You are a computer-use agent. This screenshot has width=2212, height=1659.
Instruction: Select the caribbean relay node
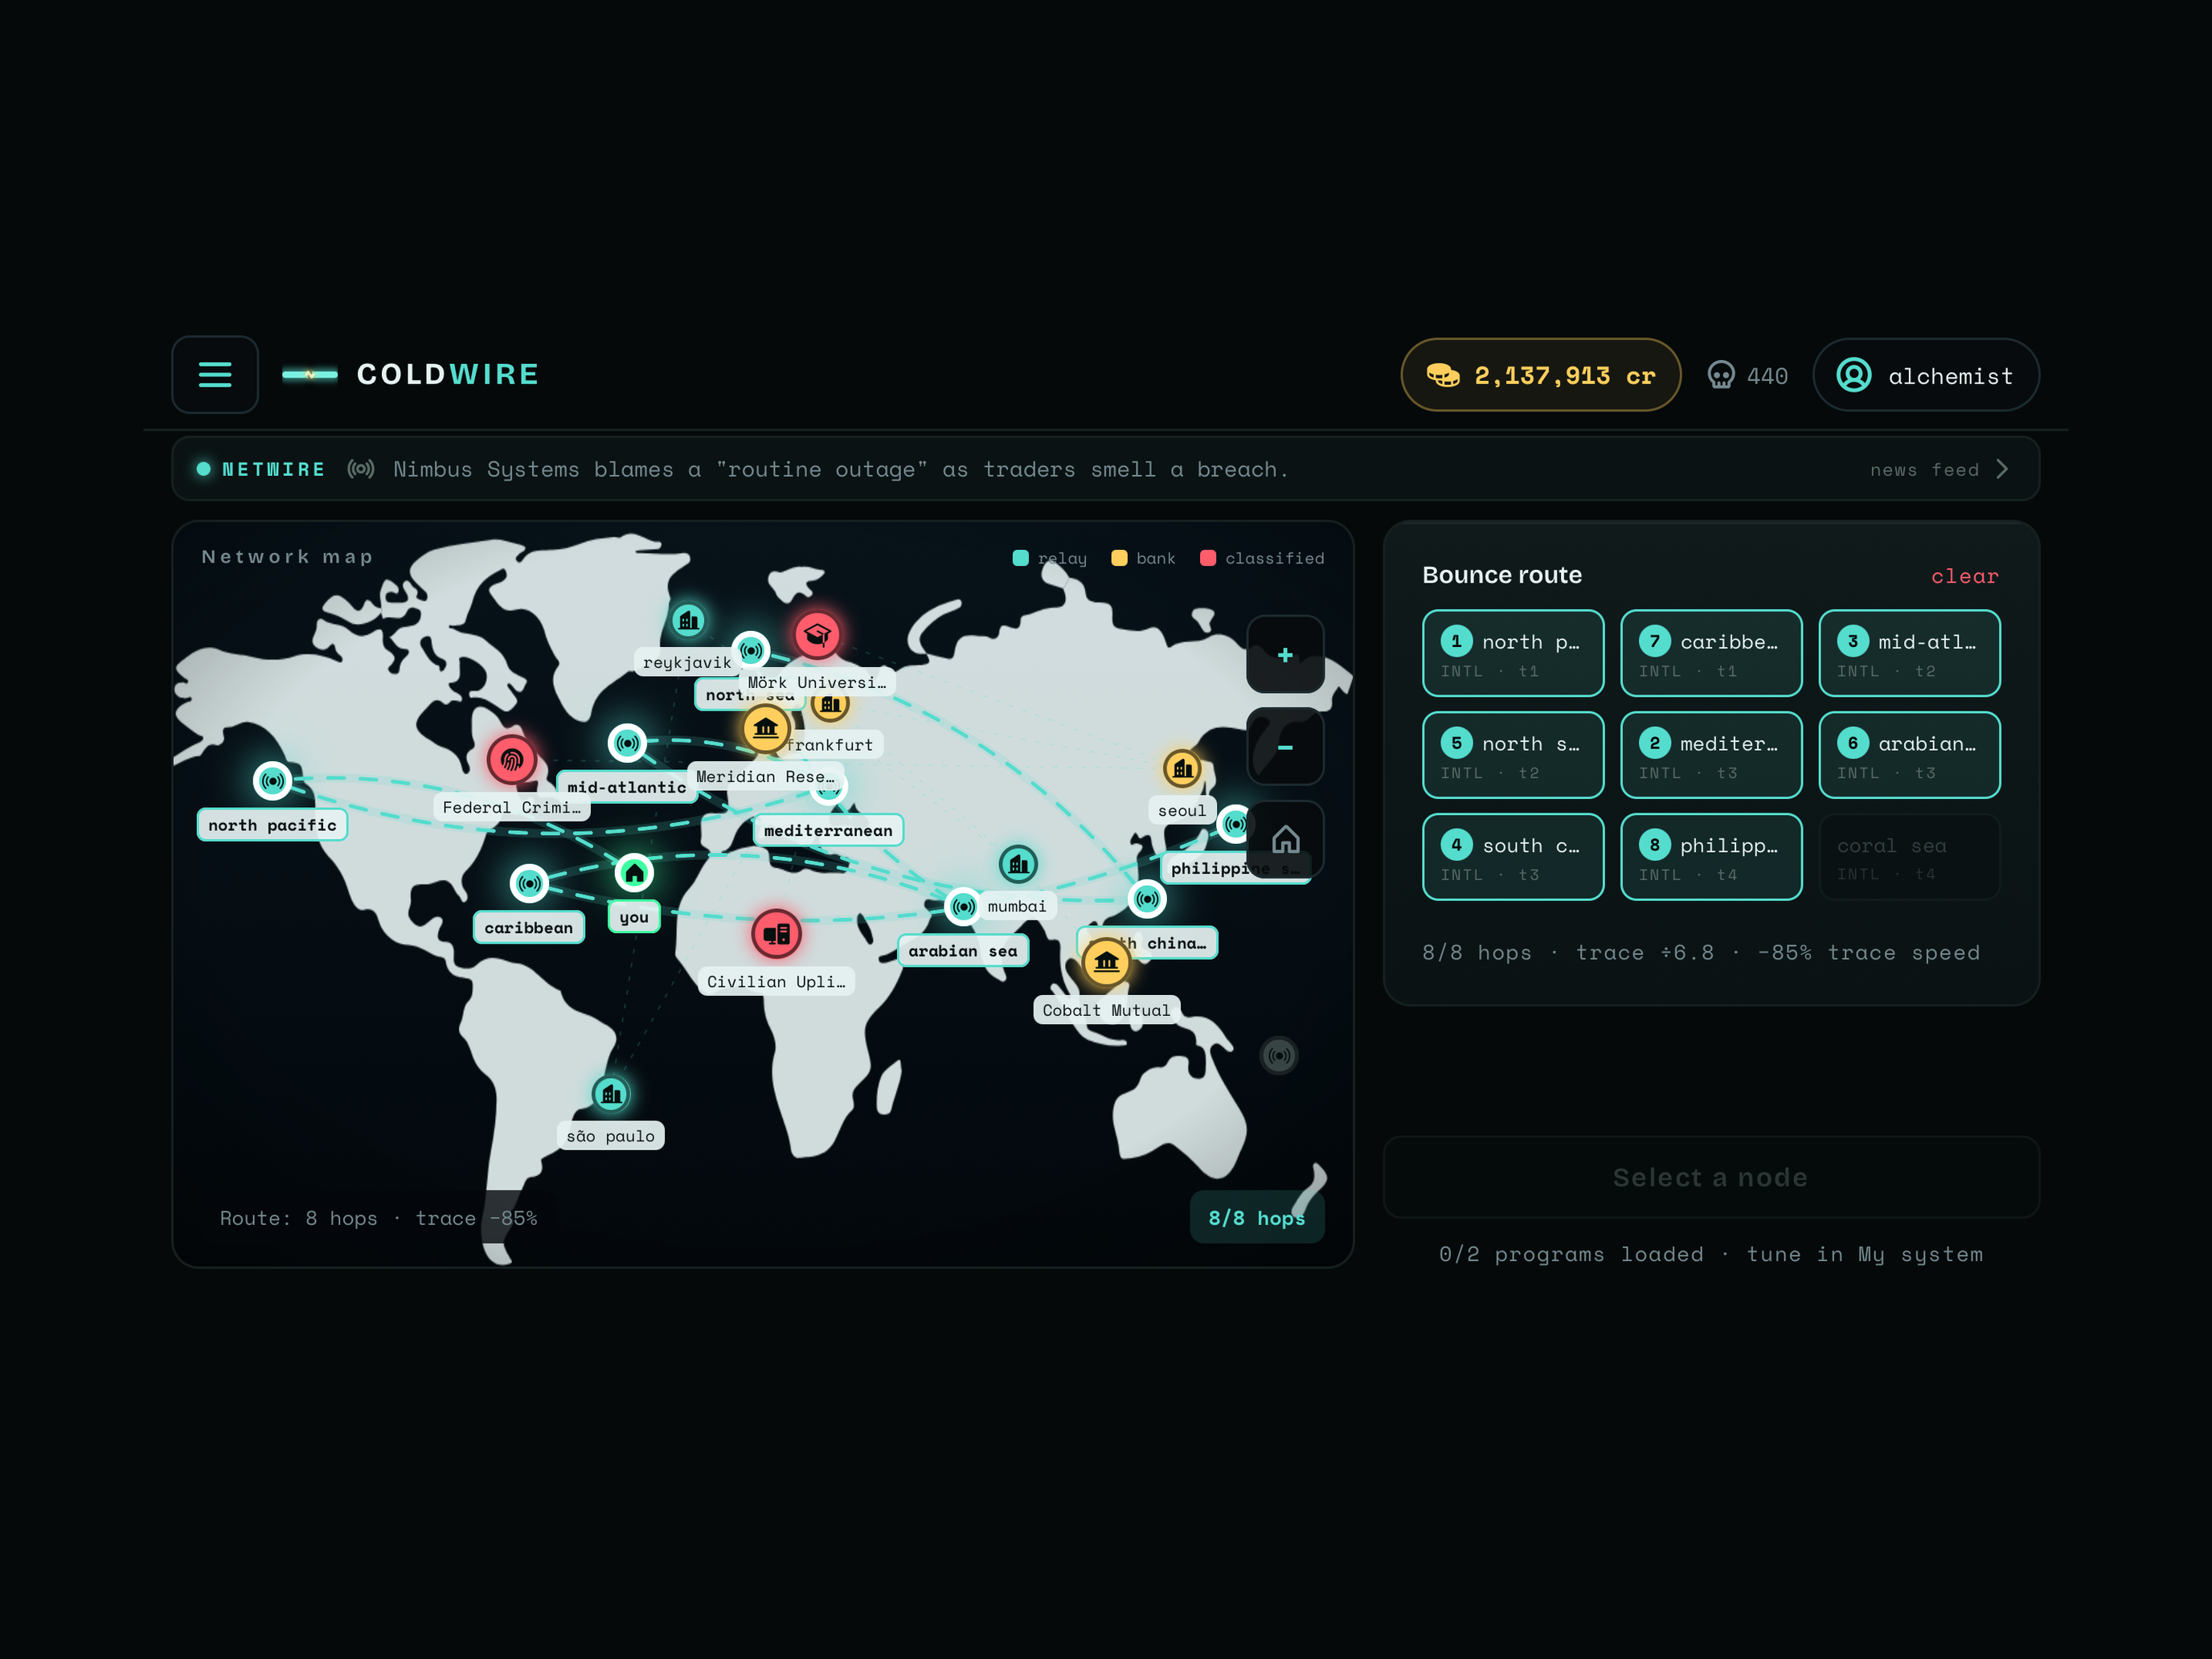click(x=529, y=883)
